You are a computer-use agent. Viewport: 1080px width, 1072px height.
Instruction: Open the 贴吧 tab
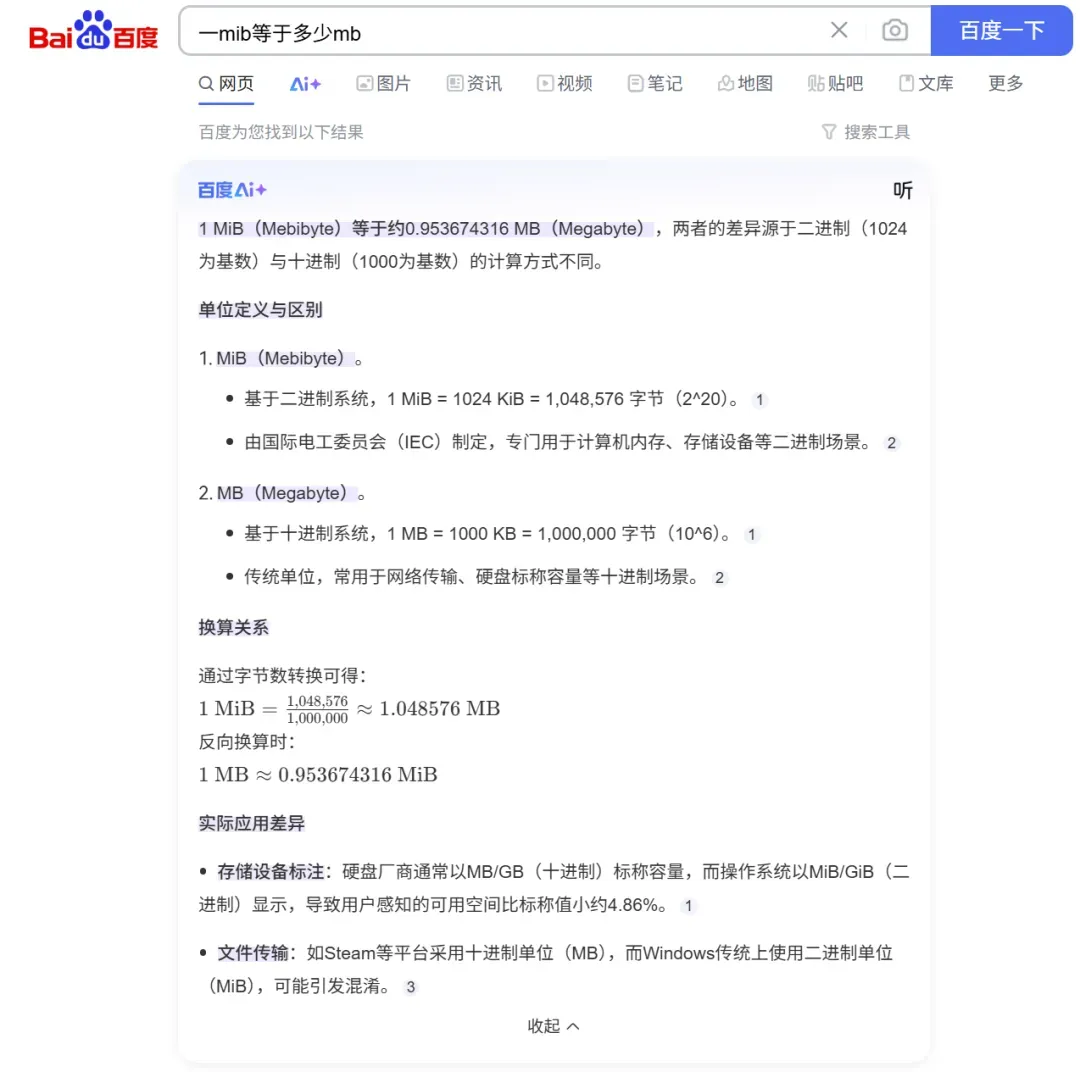835,84
